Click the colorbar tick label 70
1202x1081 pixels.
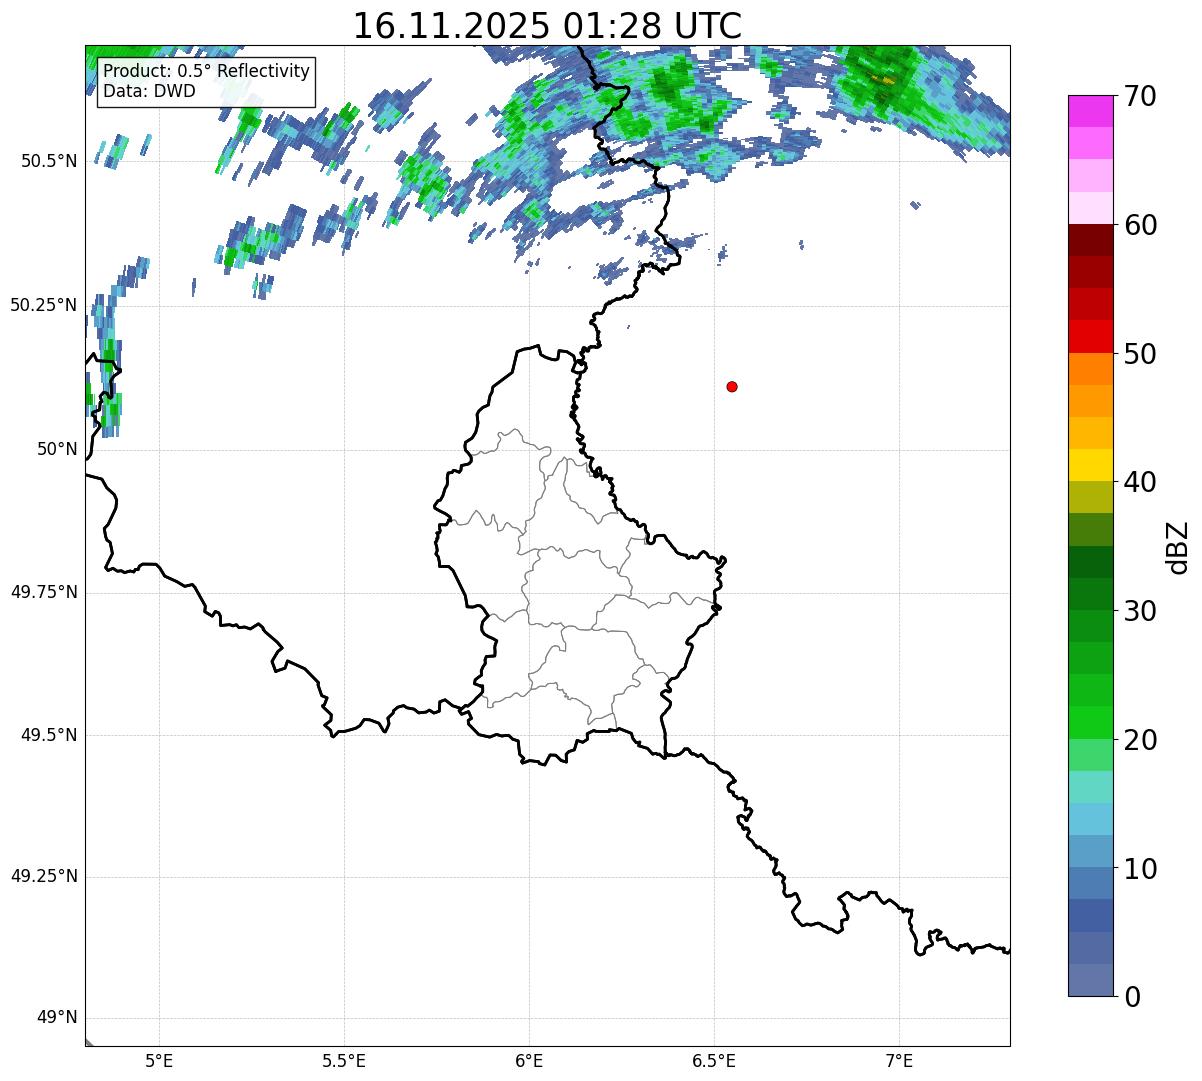[x=1140, y=97]
